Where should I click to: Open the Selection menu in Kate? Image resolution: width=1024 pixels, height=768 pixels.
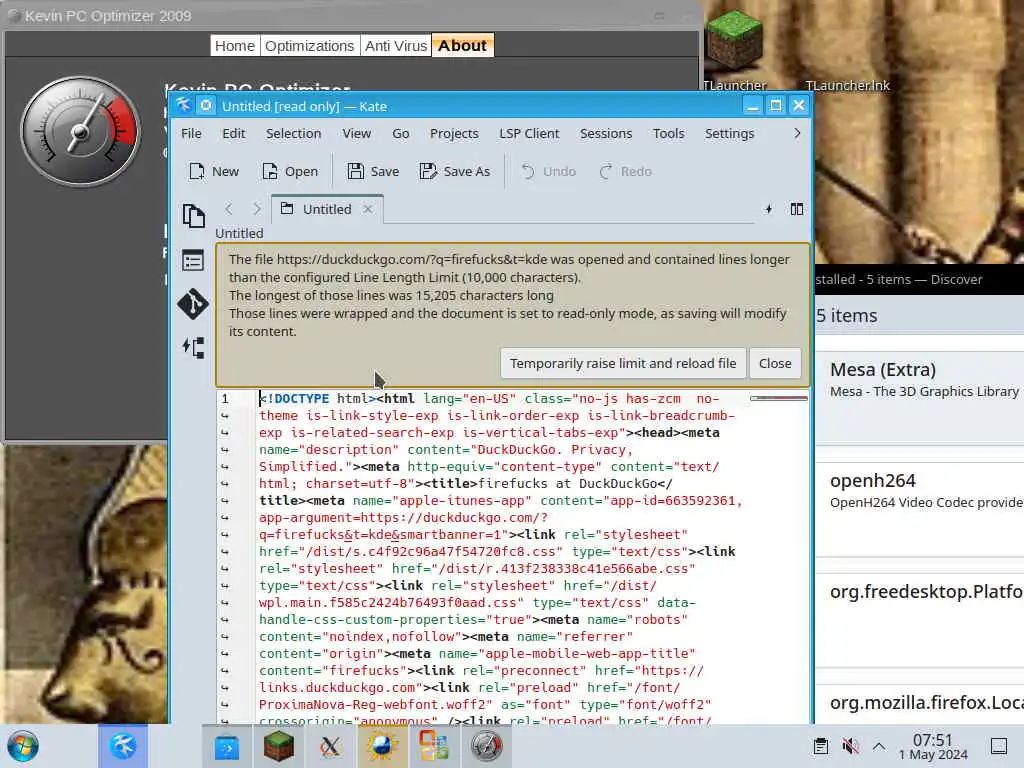pos(293,133)
